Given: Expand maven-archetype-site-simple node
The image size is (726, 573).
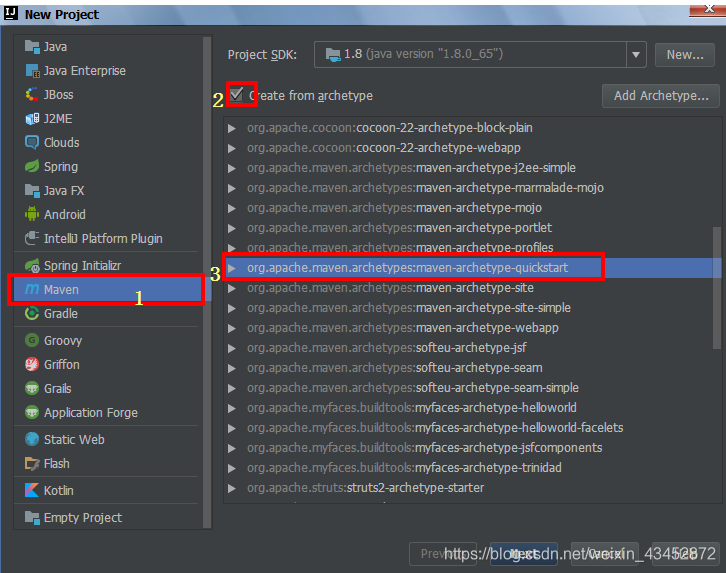Looking at the screenshot, I should pos(232,308).
